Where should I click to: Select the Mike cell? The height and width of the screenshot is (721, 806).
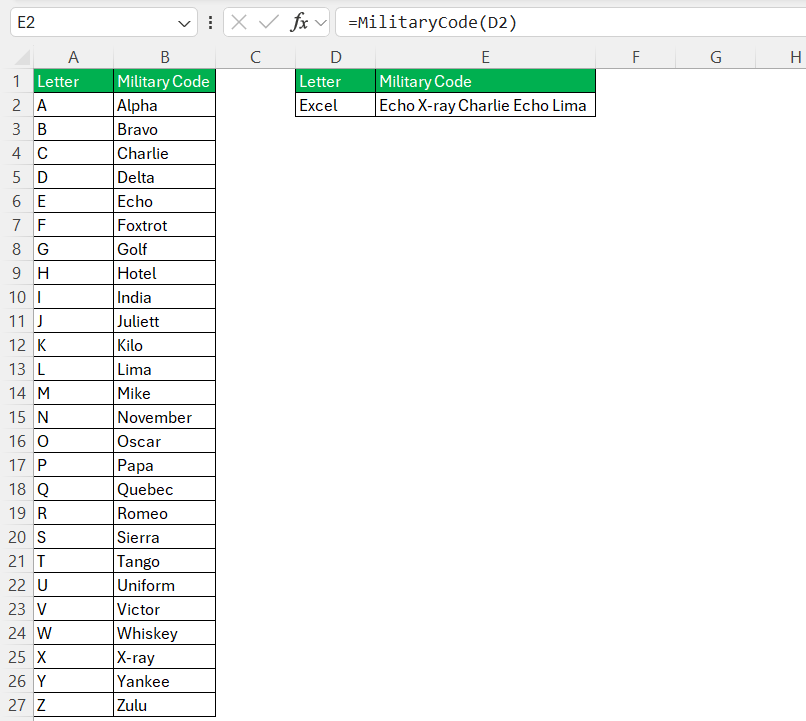[164, 393]
